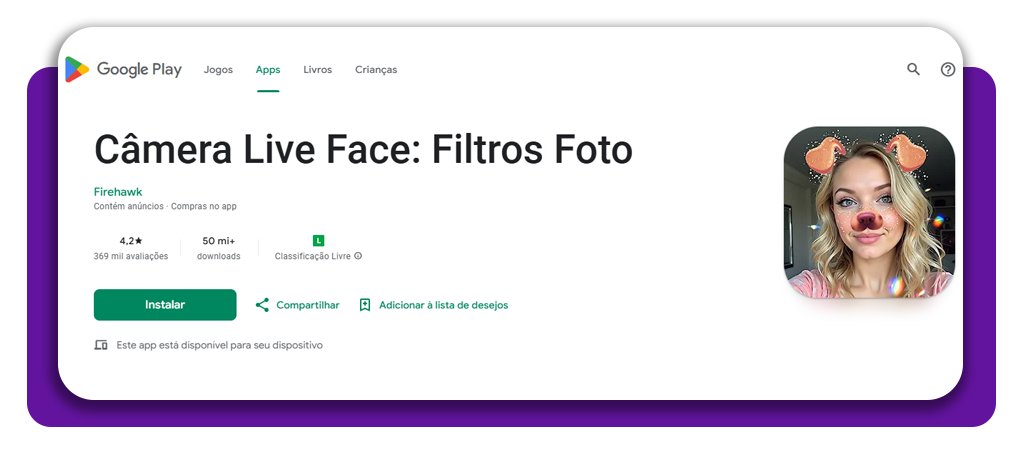Click the Câmera Live Face title
This screenshot has width=1024, height=451.
coord(363,149)
